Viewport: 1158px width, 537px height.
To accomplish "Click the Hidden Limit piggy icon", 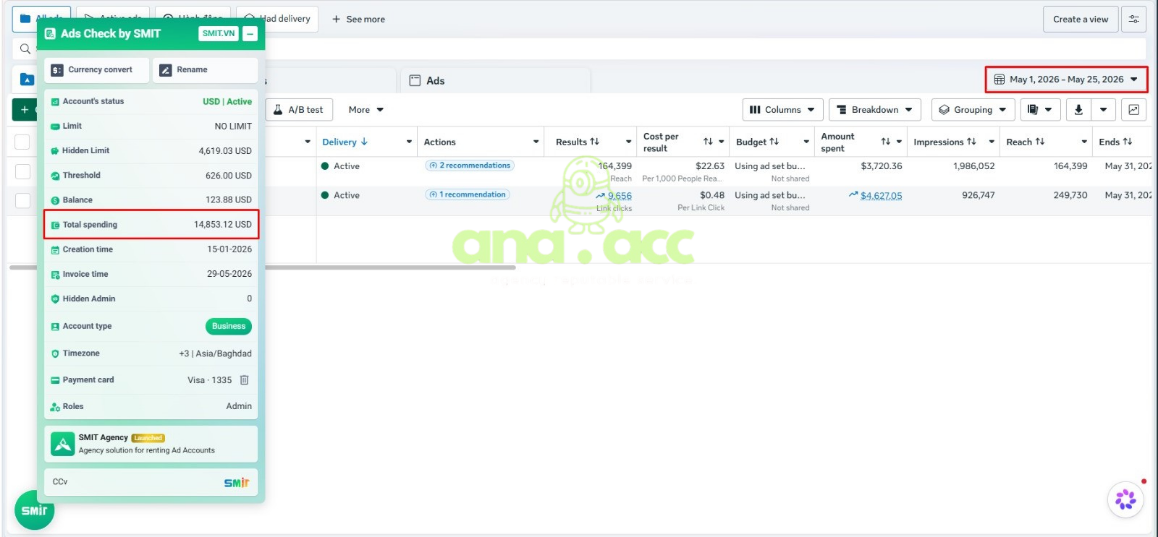I will click(55, 151).
